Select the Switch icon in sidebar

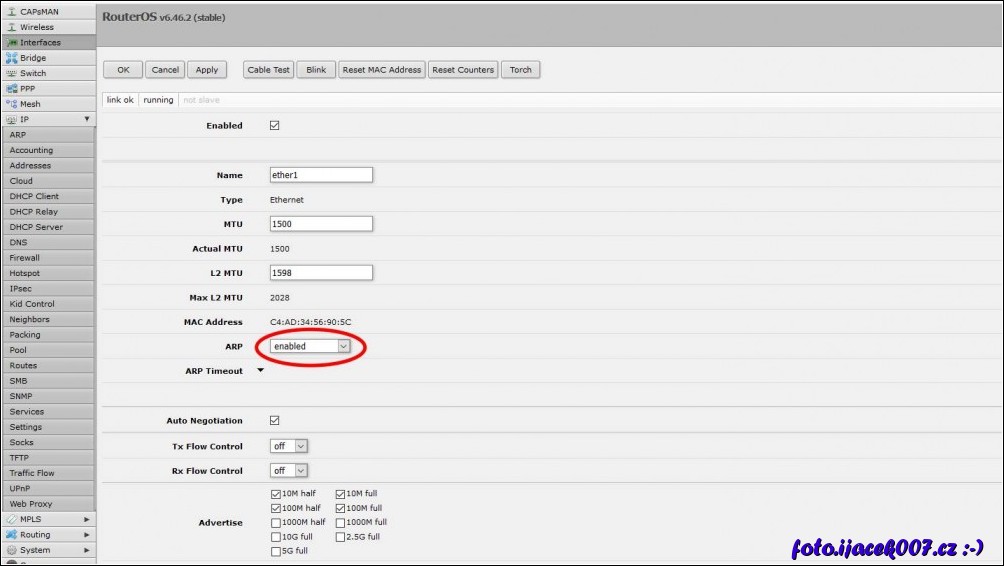tap(12, 73)
